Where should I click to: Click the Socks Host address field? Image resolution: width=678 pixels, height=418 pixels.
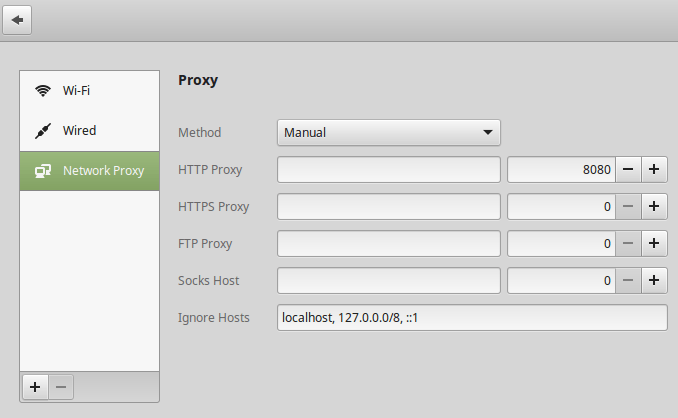(x=389, y=281)
